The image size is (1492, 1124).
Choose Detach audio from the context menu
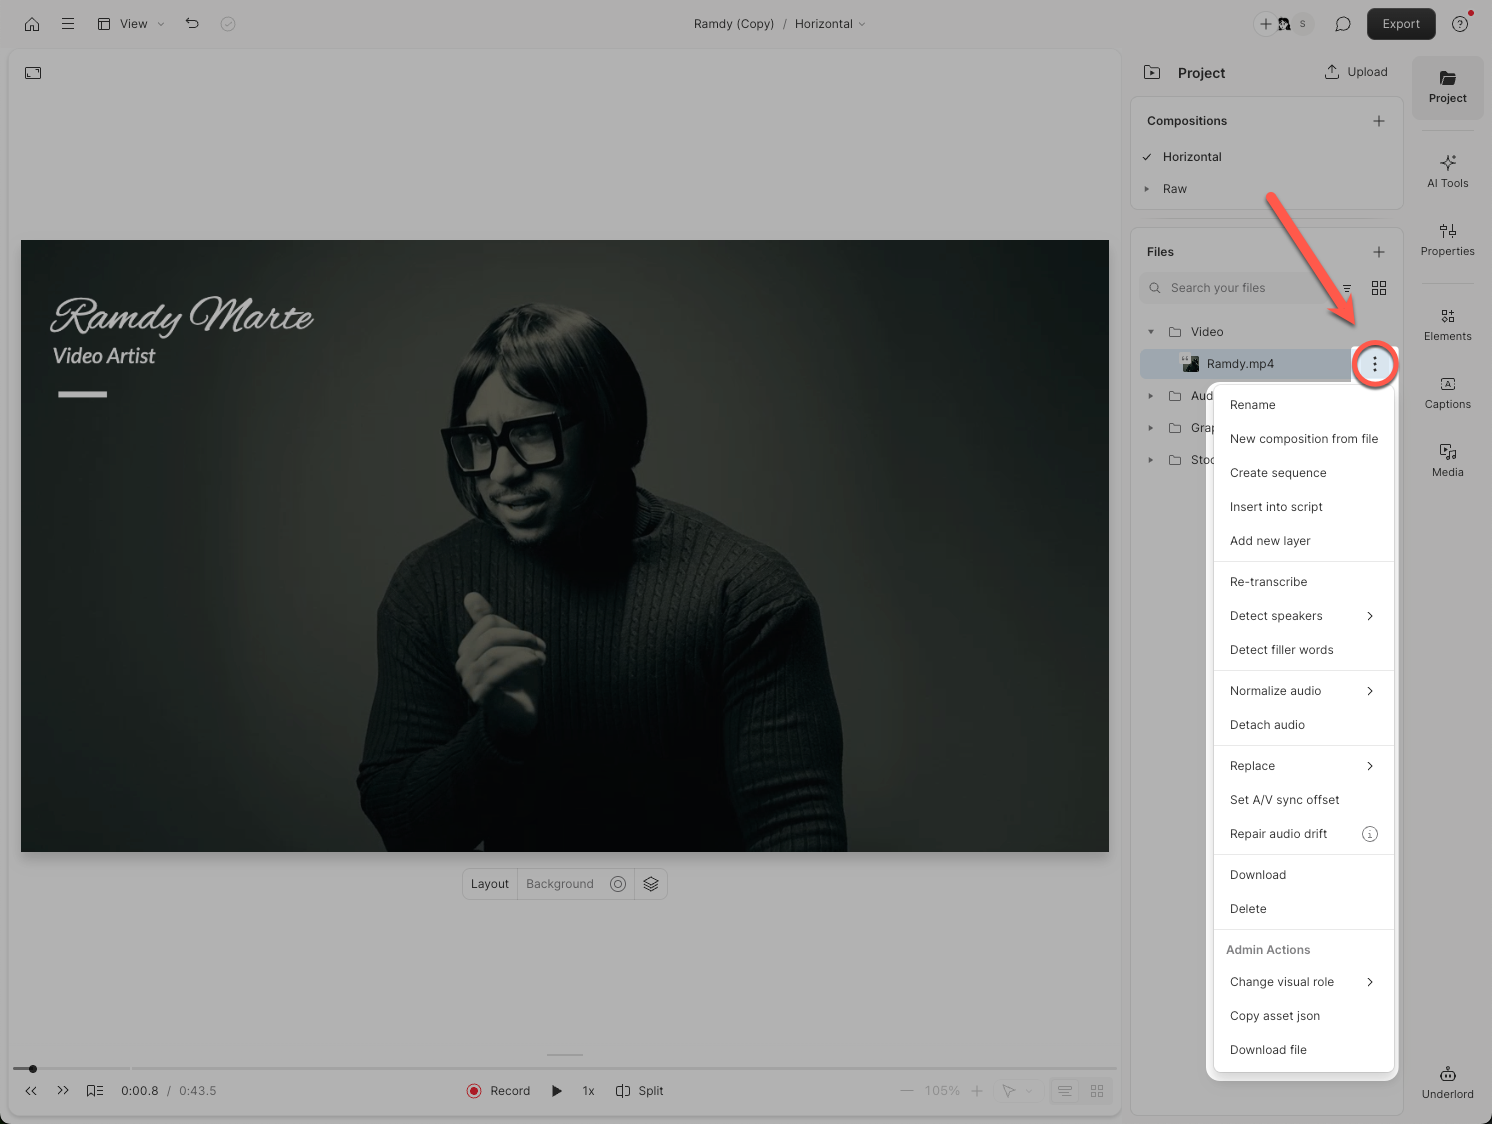1266,725
